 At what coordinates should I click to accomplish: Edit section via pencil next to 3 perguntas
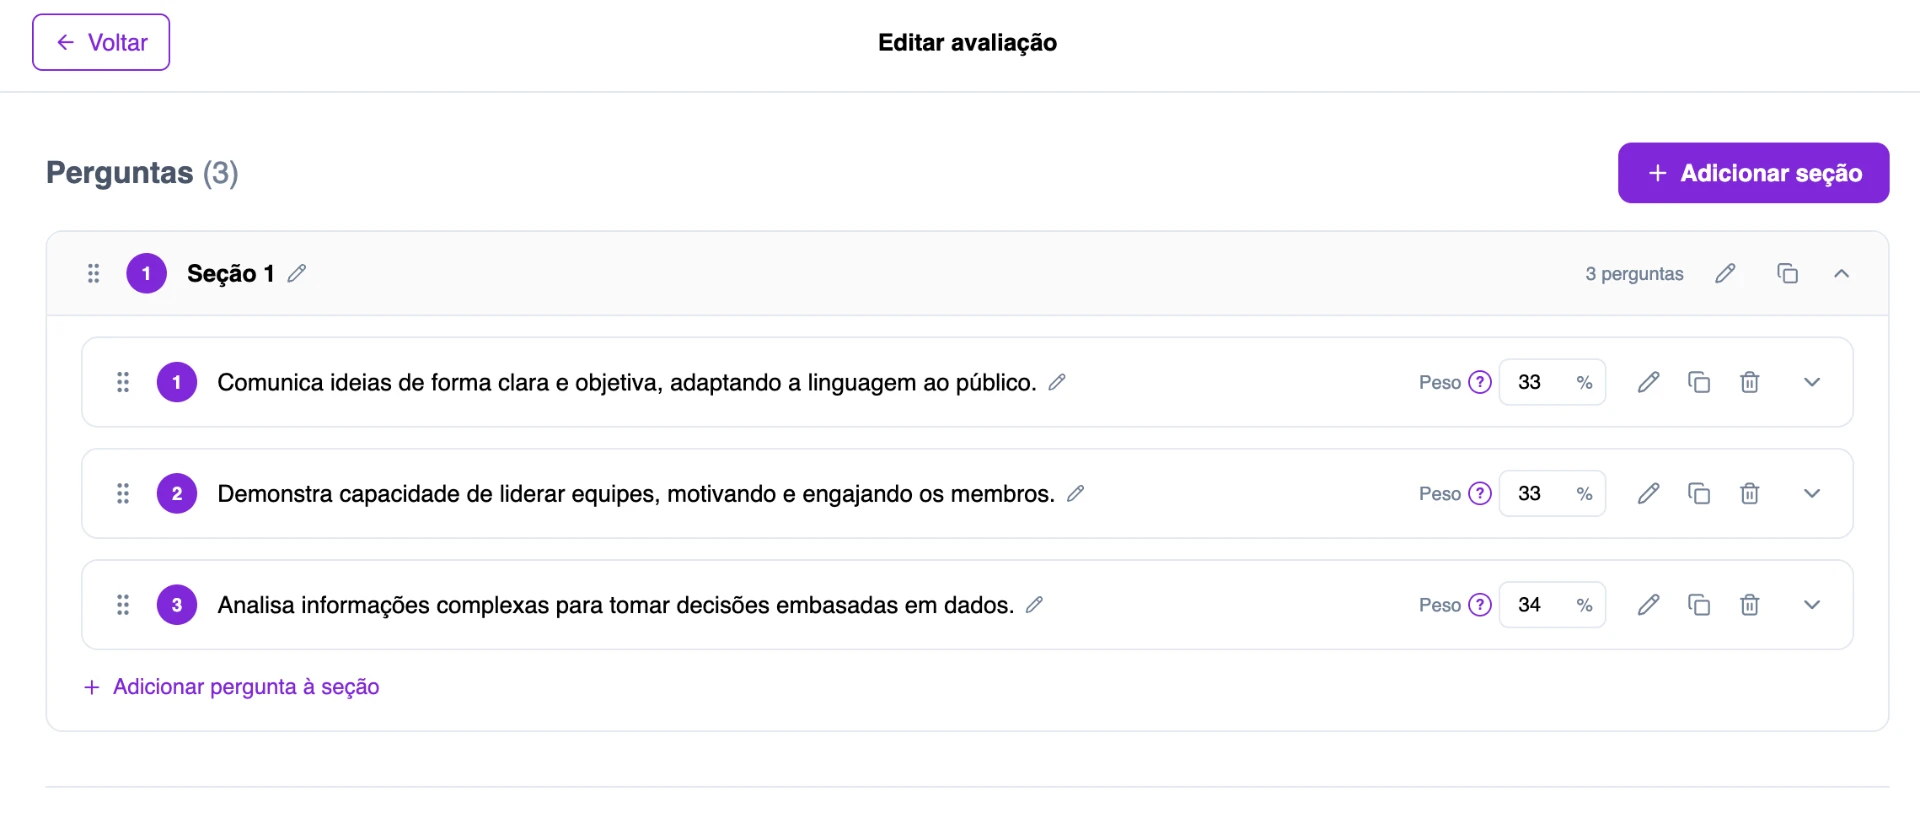pyautogui.click(x=1725, y=273)
